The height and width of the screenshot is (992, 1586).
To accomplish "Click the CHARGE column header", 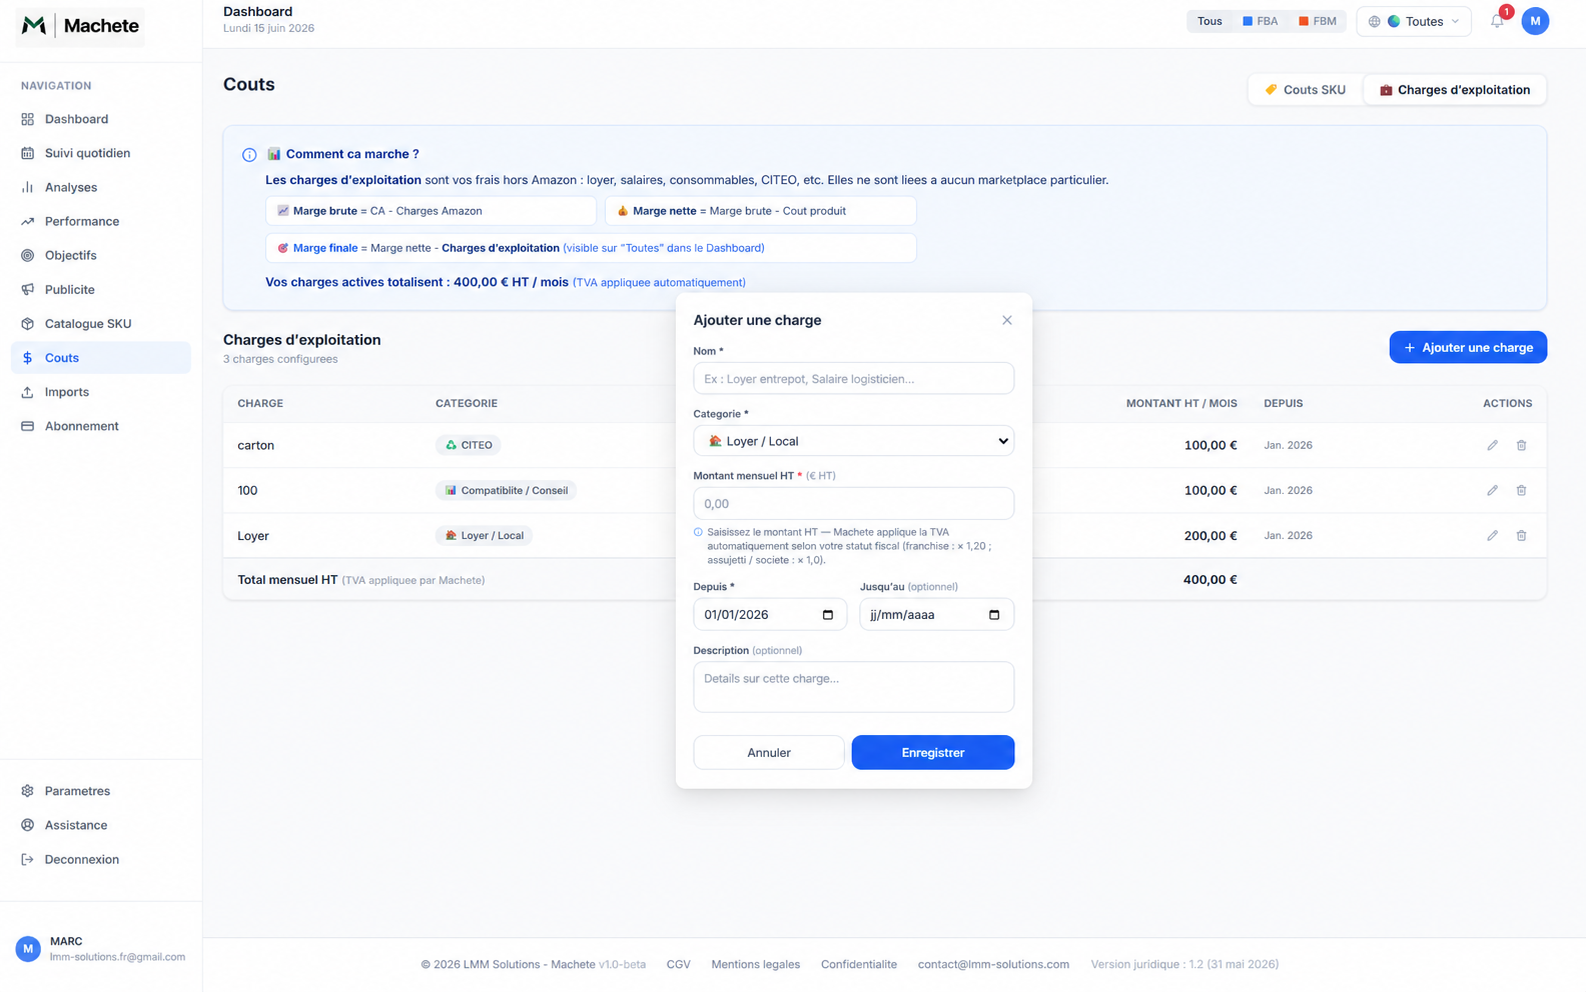I will pyautogui.click(x=260, y=404).
